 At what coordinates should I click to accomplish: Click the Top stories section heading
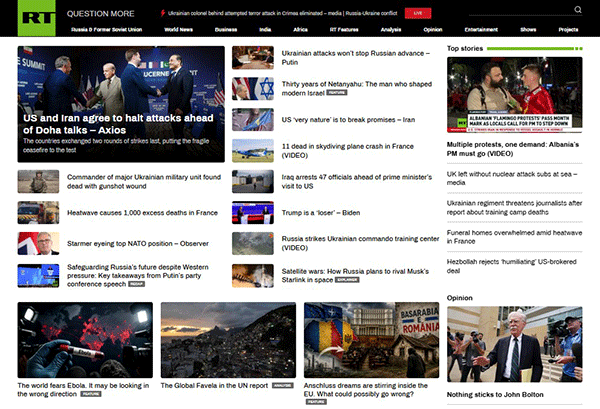[465, 48]
